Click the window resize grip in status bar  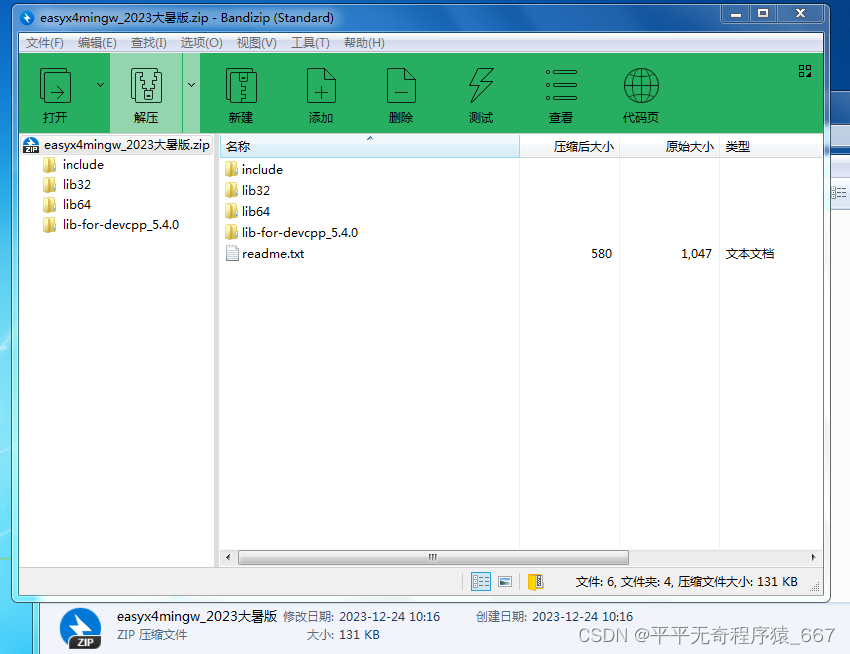coord(815,586)
